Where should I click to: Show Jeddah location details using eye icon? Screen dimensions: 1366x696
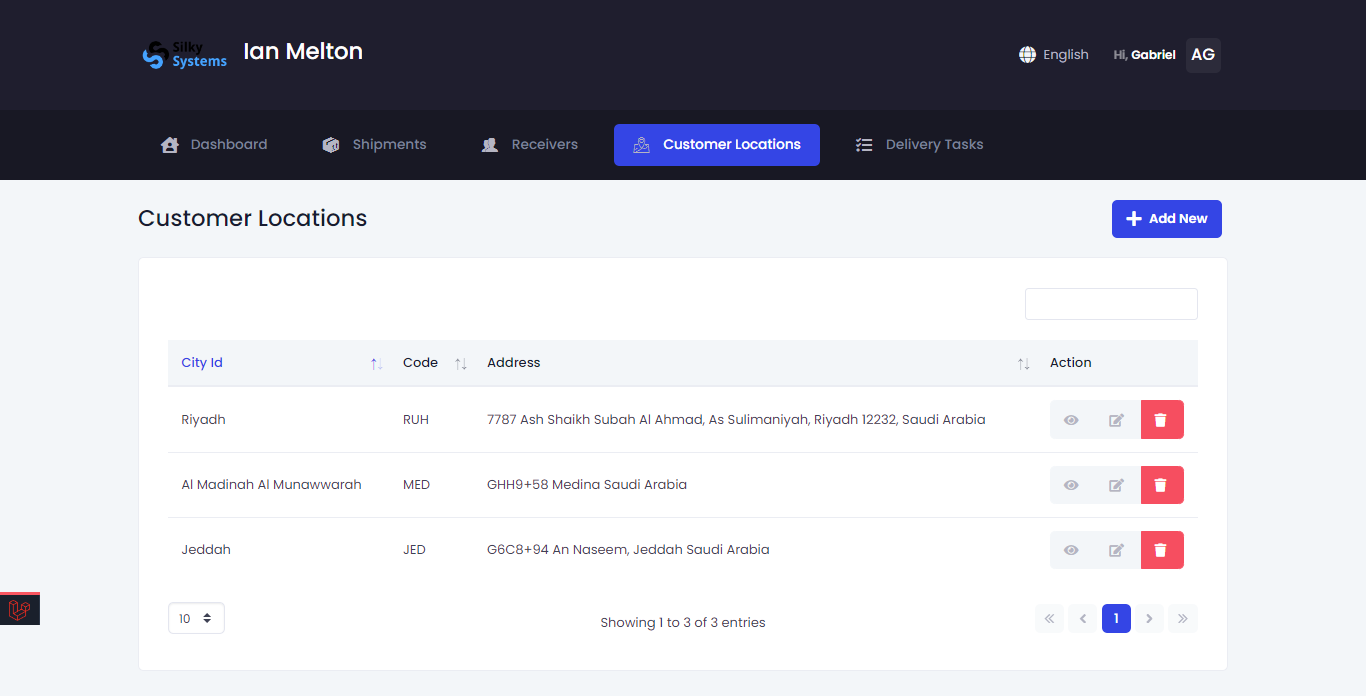(x=1071, y=550)
